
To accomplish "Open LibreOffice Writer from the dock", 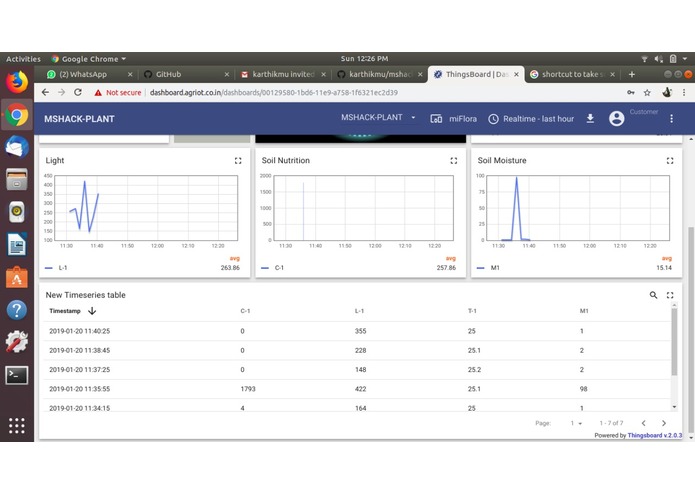I will pyautogui.click(x=17, y=244).
